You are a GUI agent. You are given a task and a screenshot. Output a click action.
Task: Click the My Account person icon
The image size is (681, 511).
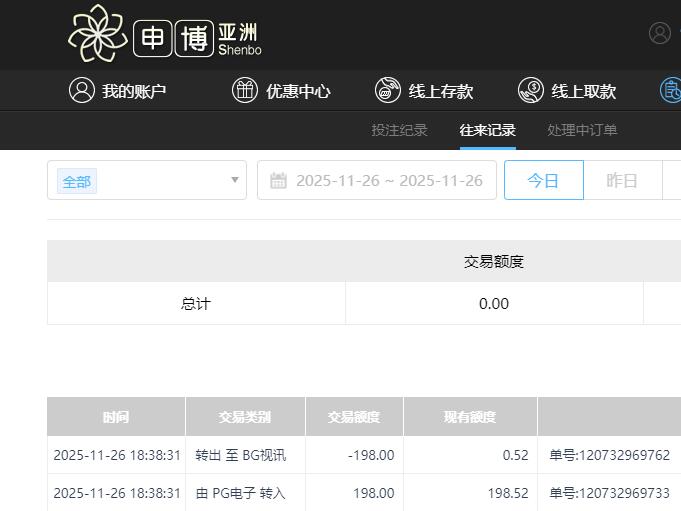click(82, 90)
